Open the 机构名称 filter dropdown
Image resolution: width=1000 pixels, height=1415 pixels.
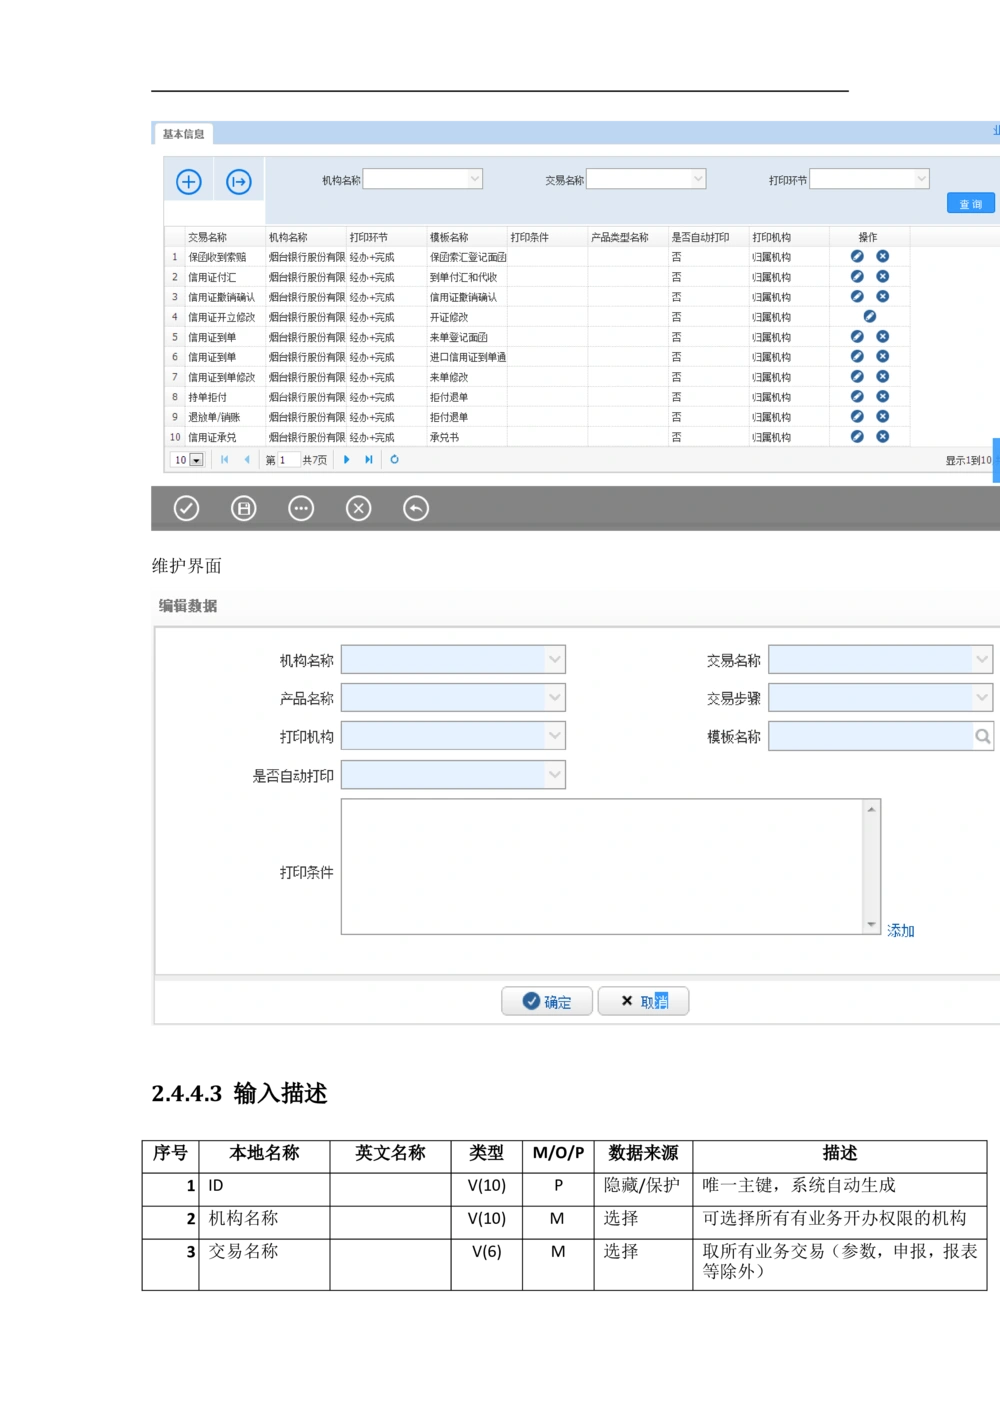tap(475, 179)
